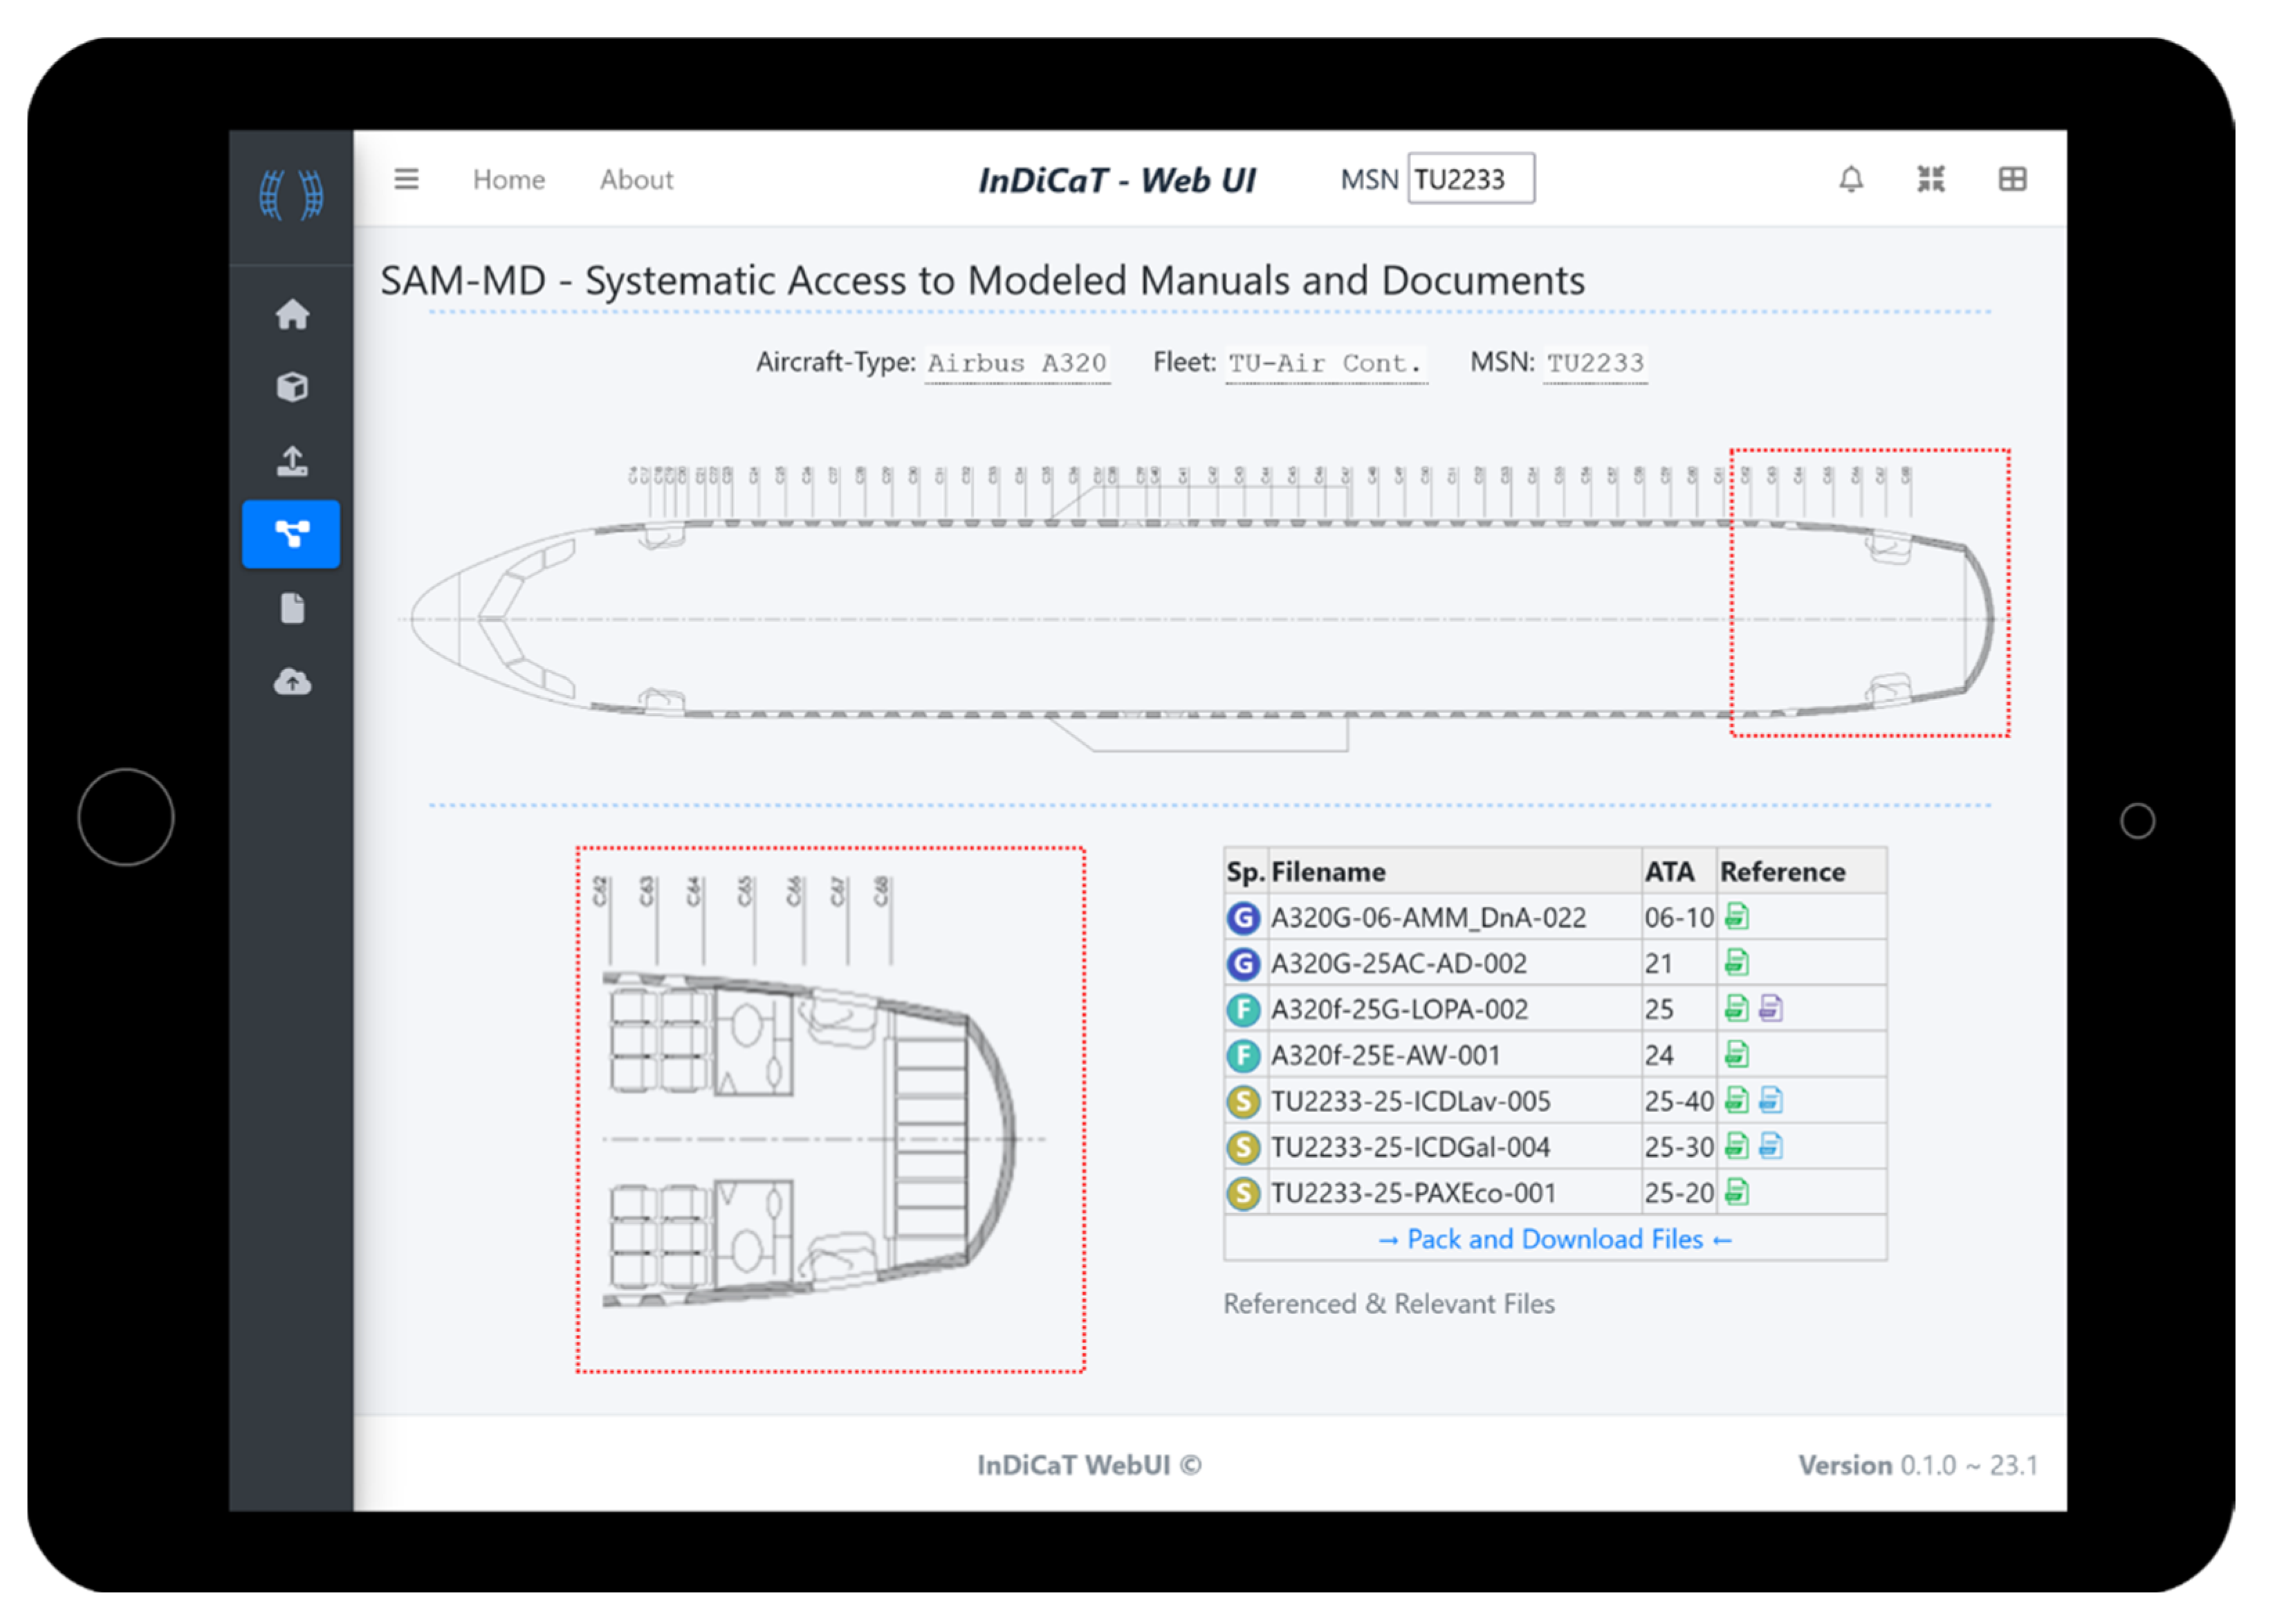Screen dimensions: 2273x1624
Task: Toggle fullscreen with the compress arrows icon
Action: (x=1930, y=180)
